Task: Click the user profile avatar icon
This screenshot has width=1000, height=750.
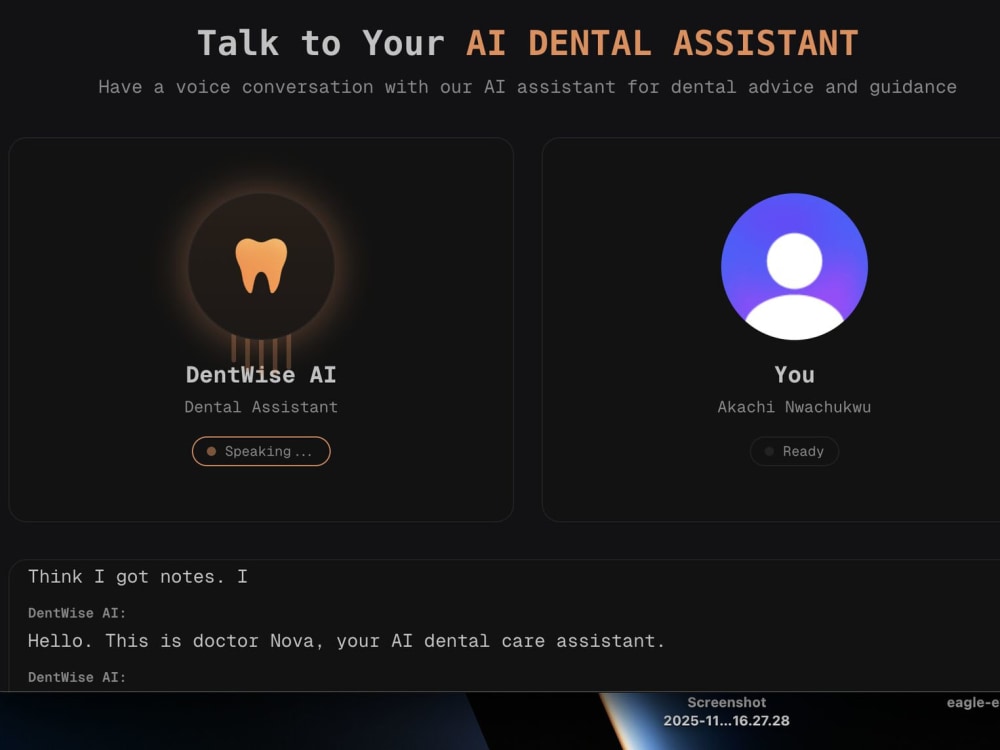Action: 794,266
